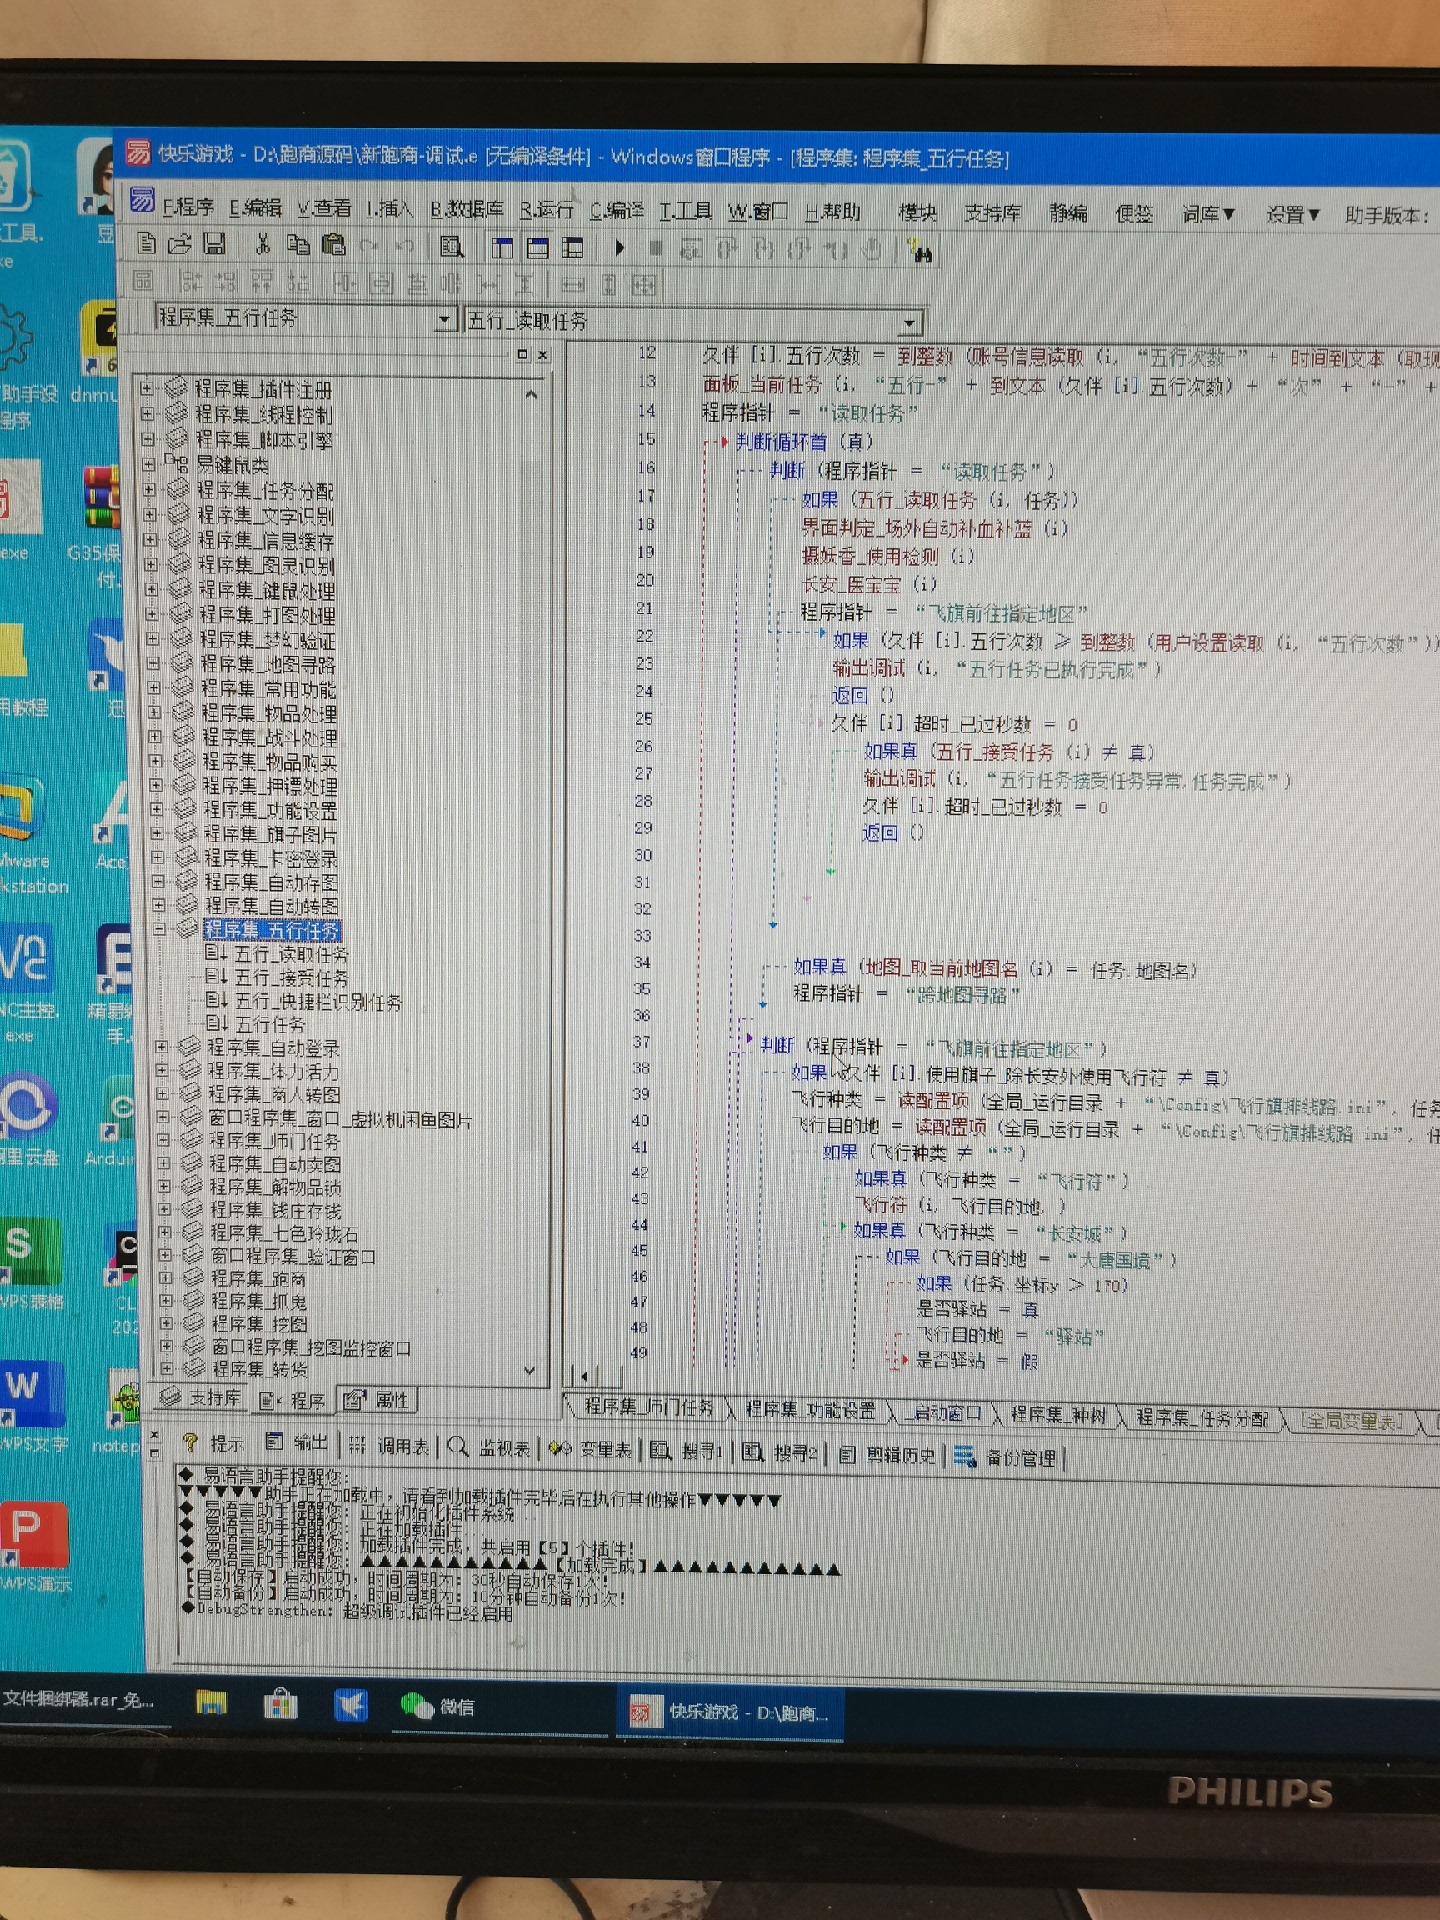Click the blue bird app icon on taskbar
This screenshot has width=1440, height=1920.
pyautogui.click(x=350, y=1704)
